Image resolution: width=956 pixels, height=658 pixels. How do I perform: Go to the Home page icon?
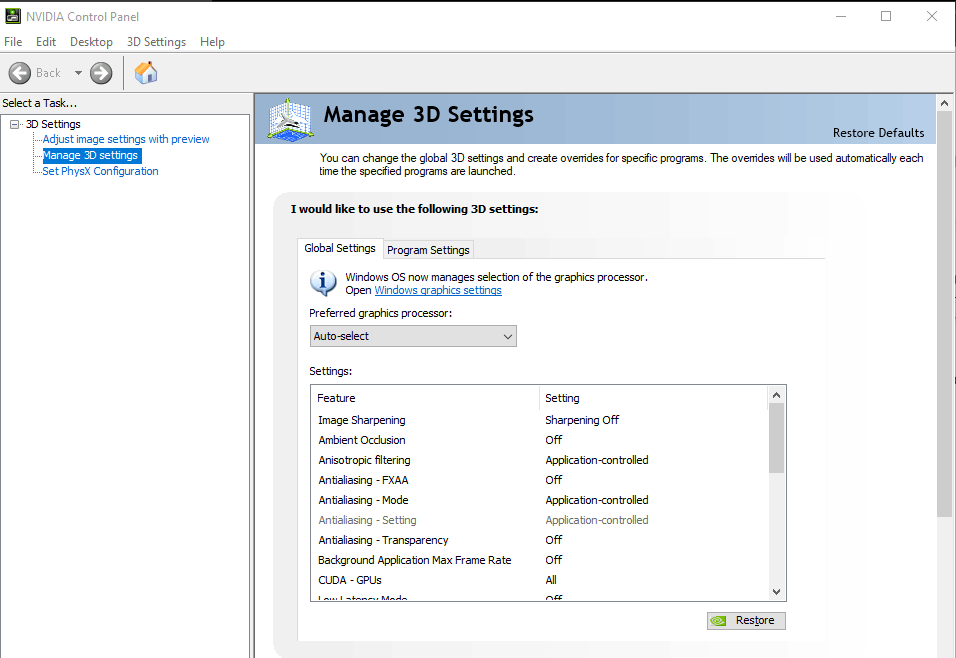[146, 73]
